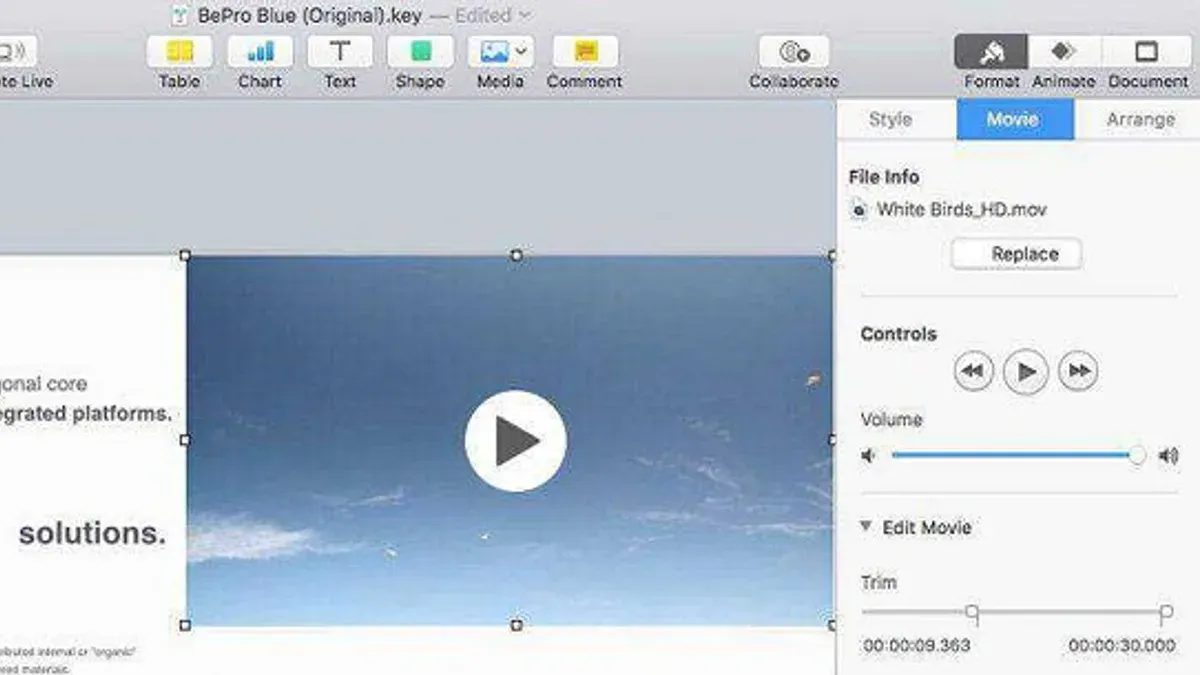Add a Comment
The height and width of the screenshot is (675, 1200).
(x=585, y=52)
